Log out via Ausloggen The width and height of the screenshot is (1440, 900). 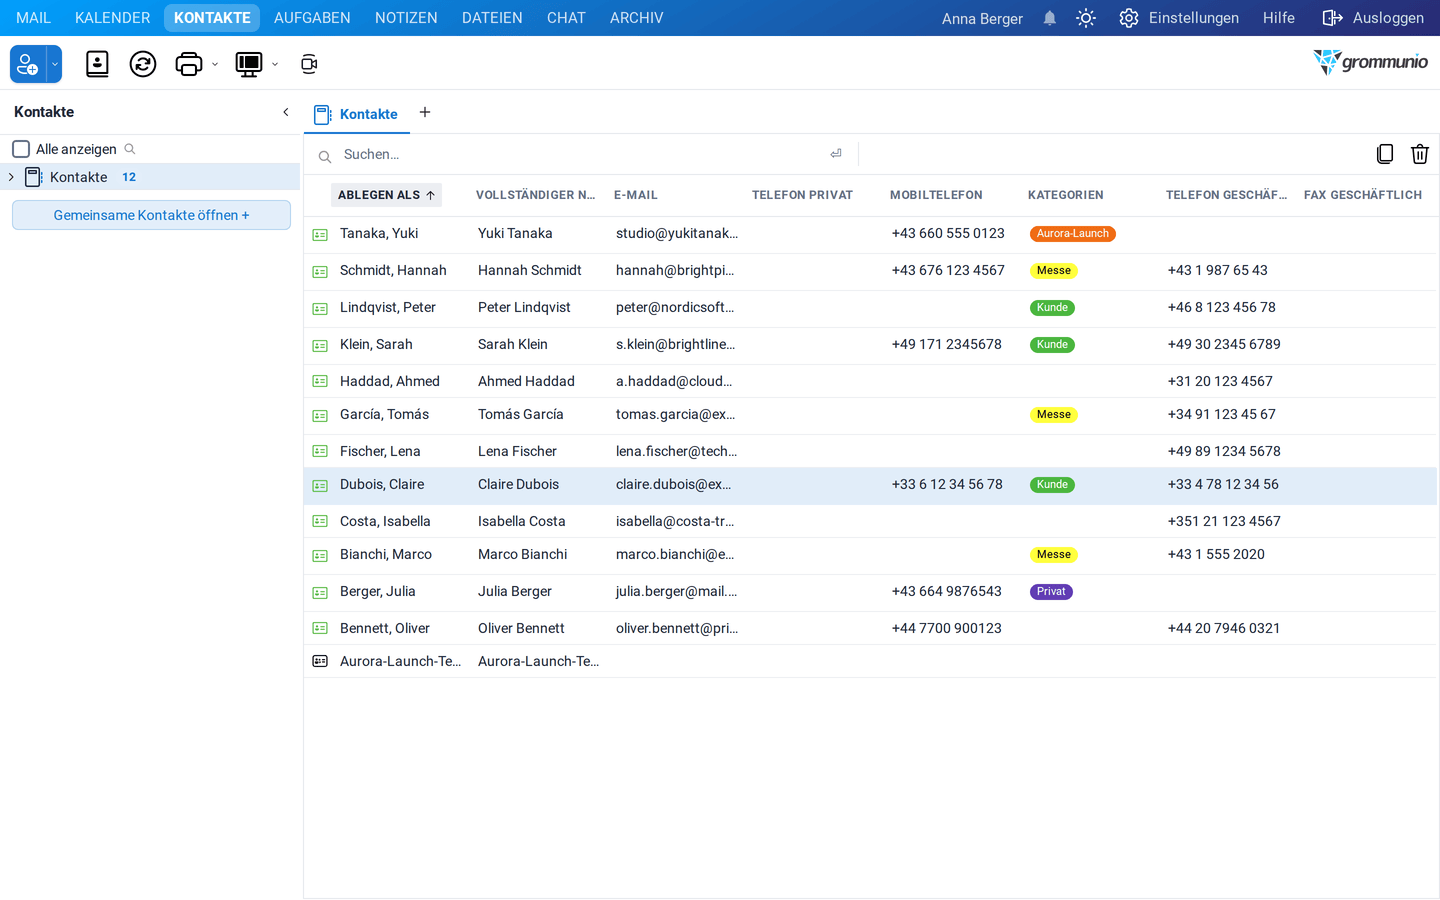(1373, 18)
